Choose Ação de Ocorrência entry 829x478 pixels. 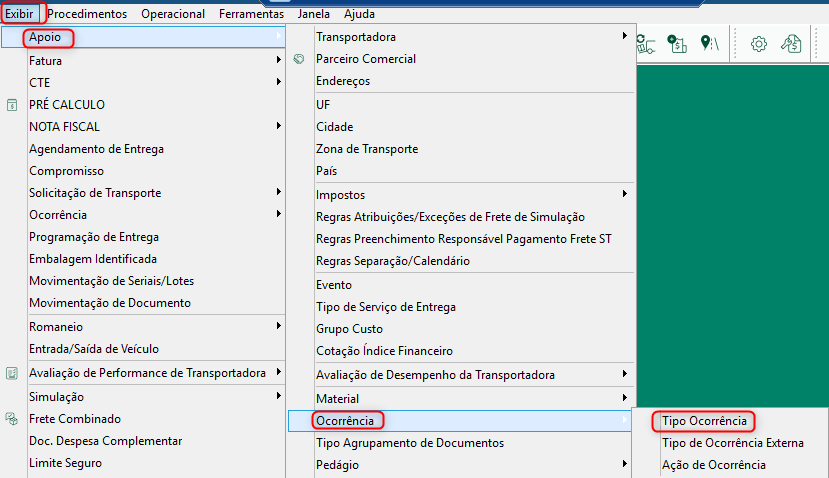714,465
